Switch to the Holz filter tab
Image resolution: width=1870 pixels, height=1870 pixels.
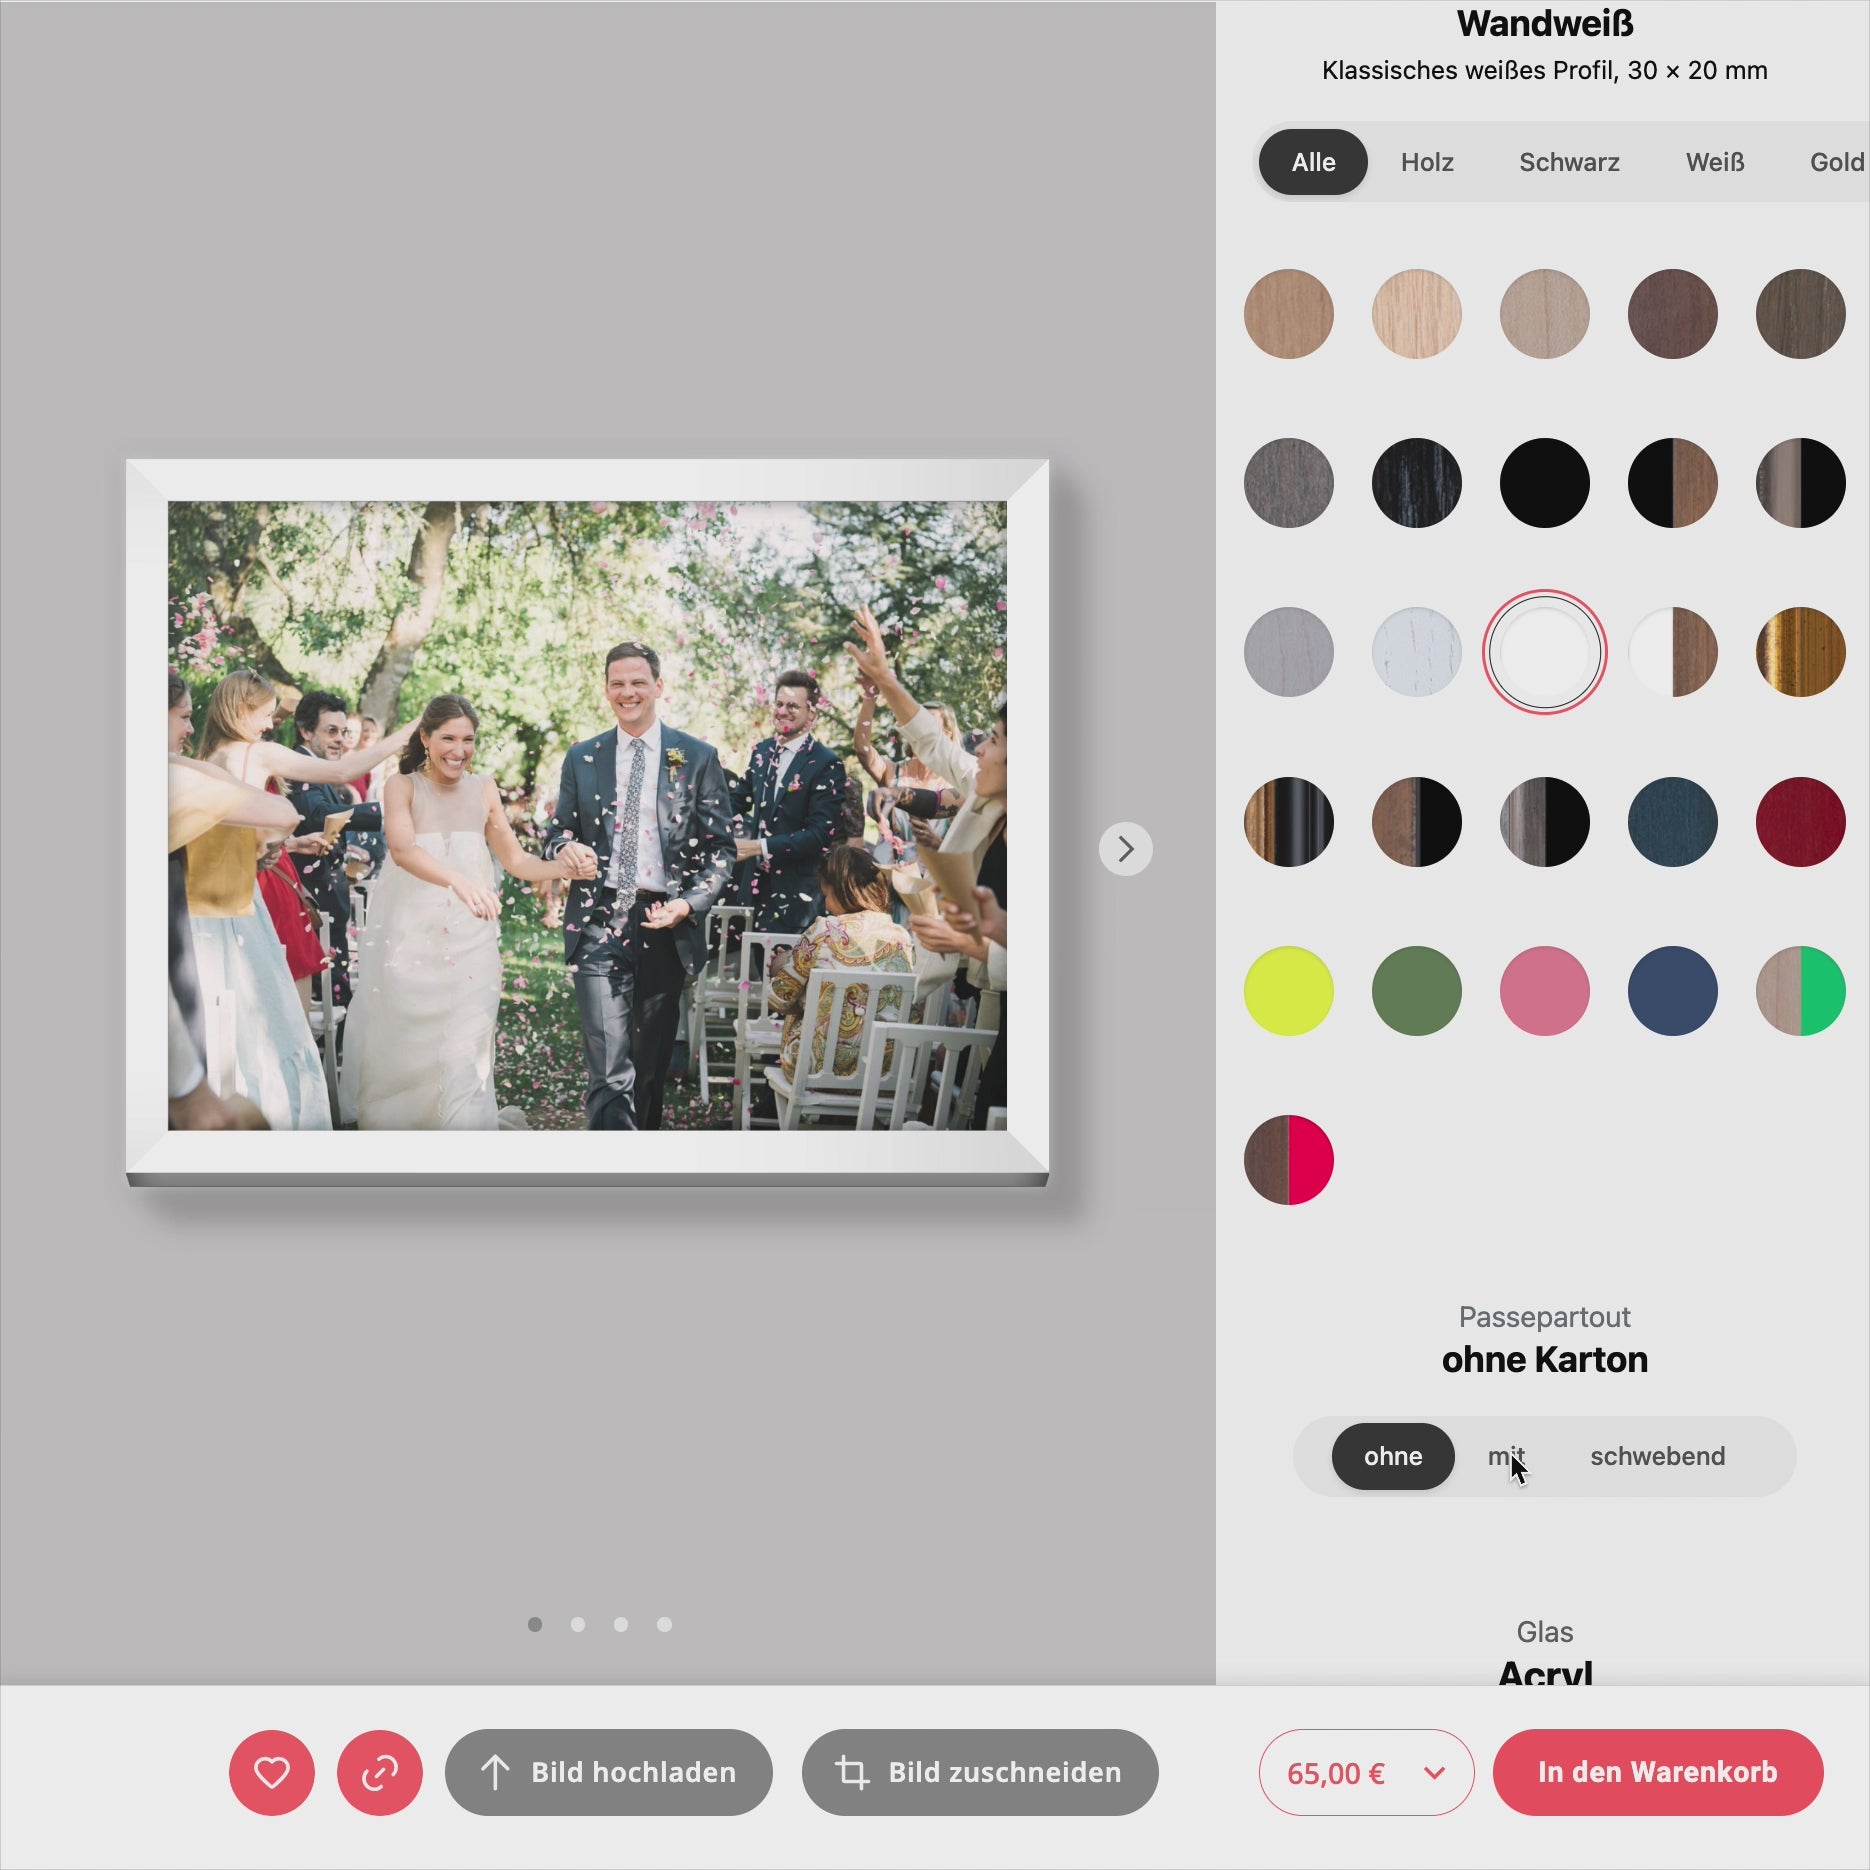pos(1427,162)
